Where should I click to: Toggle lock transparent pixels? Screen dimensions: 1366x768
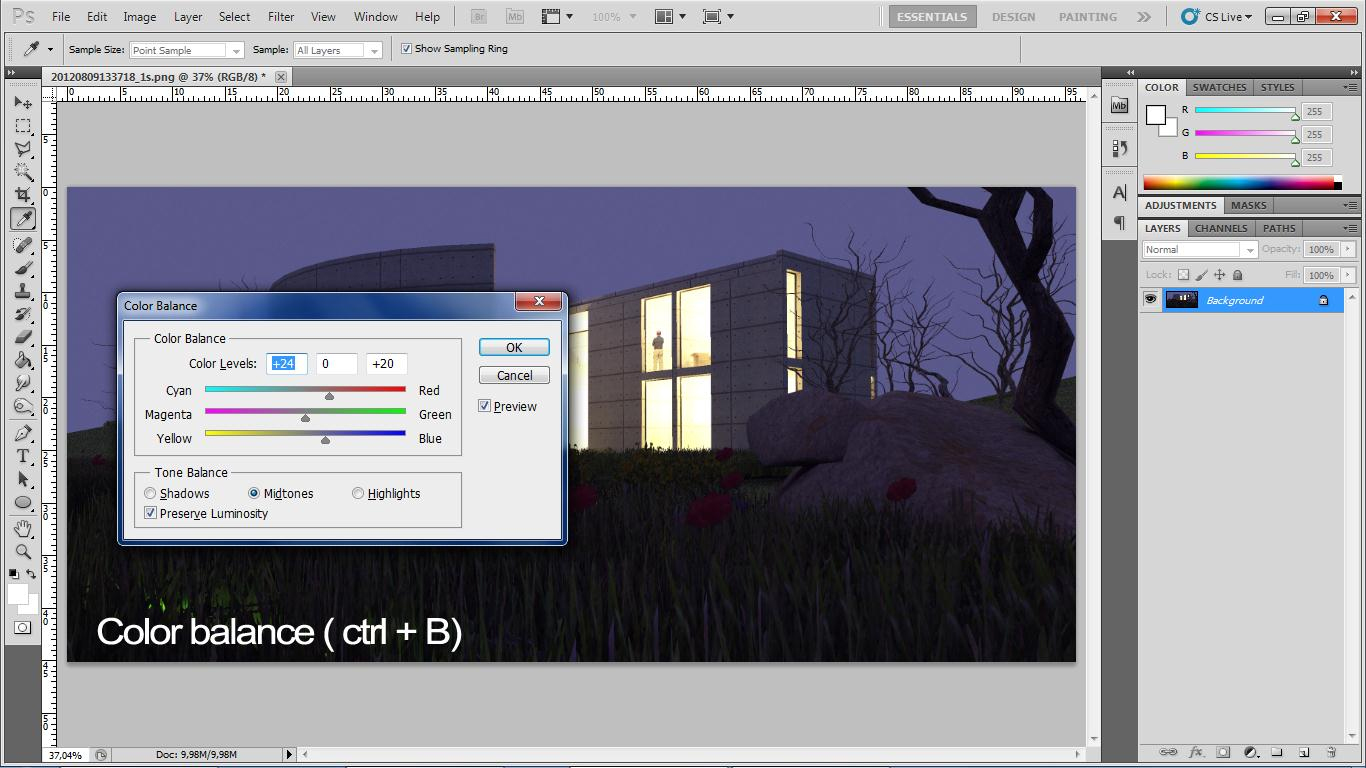[x=1183, y=275]
